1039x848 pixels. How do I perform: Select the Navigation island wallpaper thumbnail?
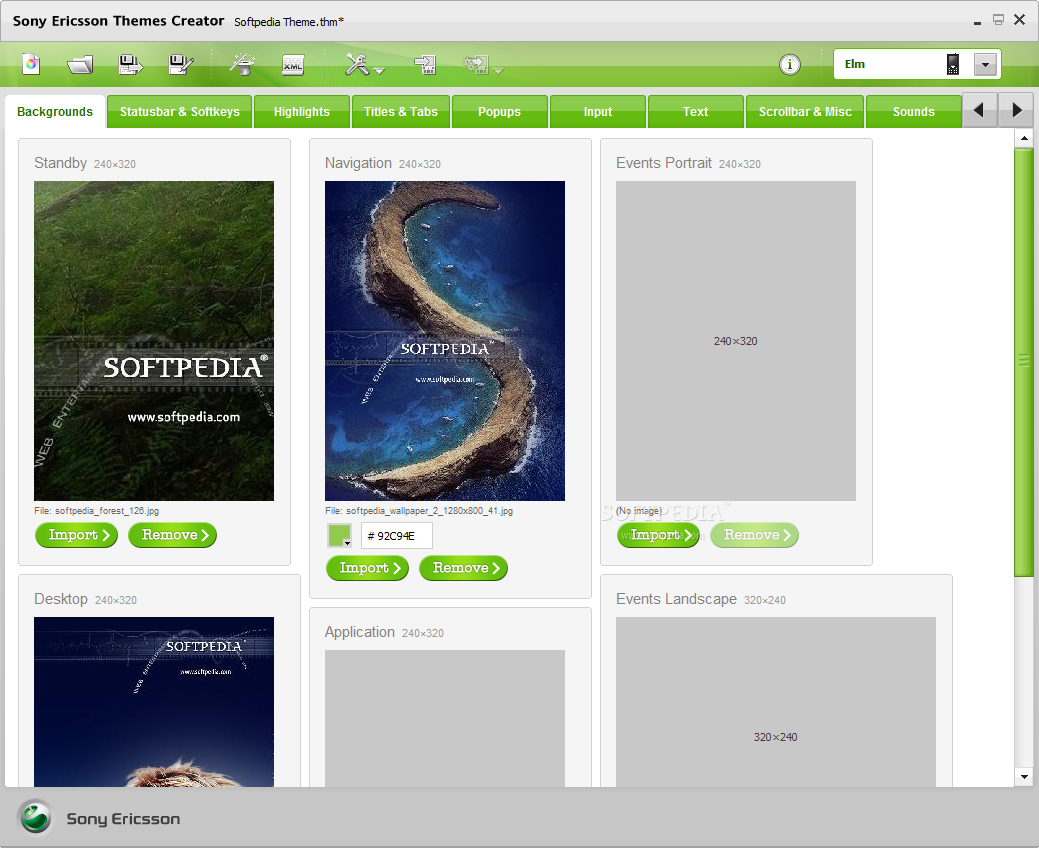(445, 341)
